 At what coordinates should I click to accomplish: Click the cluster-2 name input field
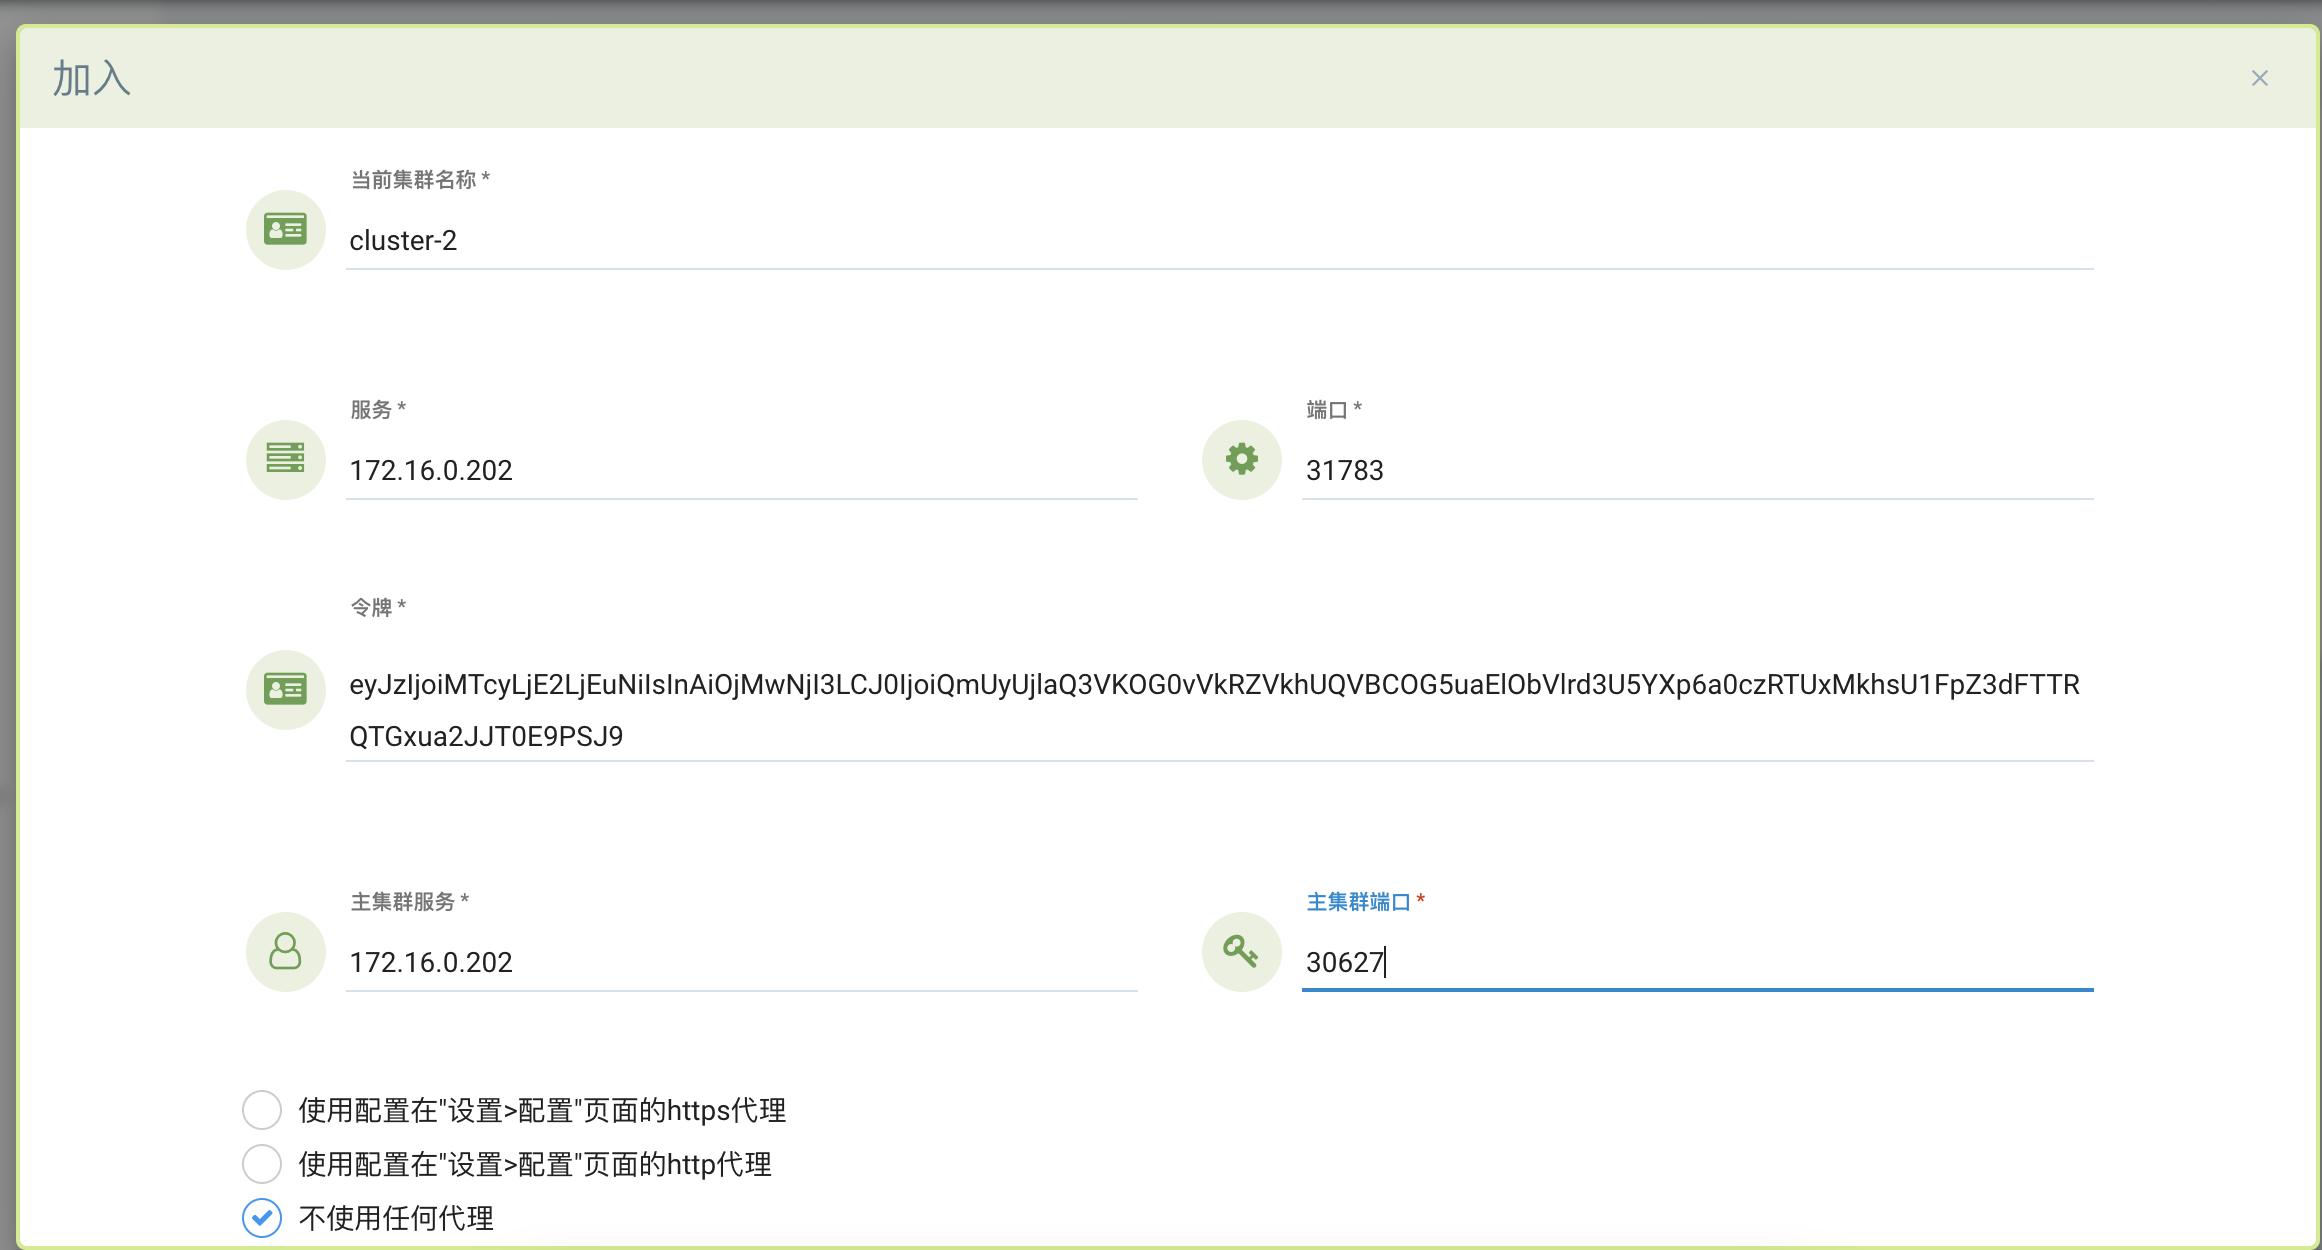pos(1218,241)
